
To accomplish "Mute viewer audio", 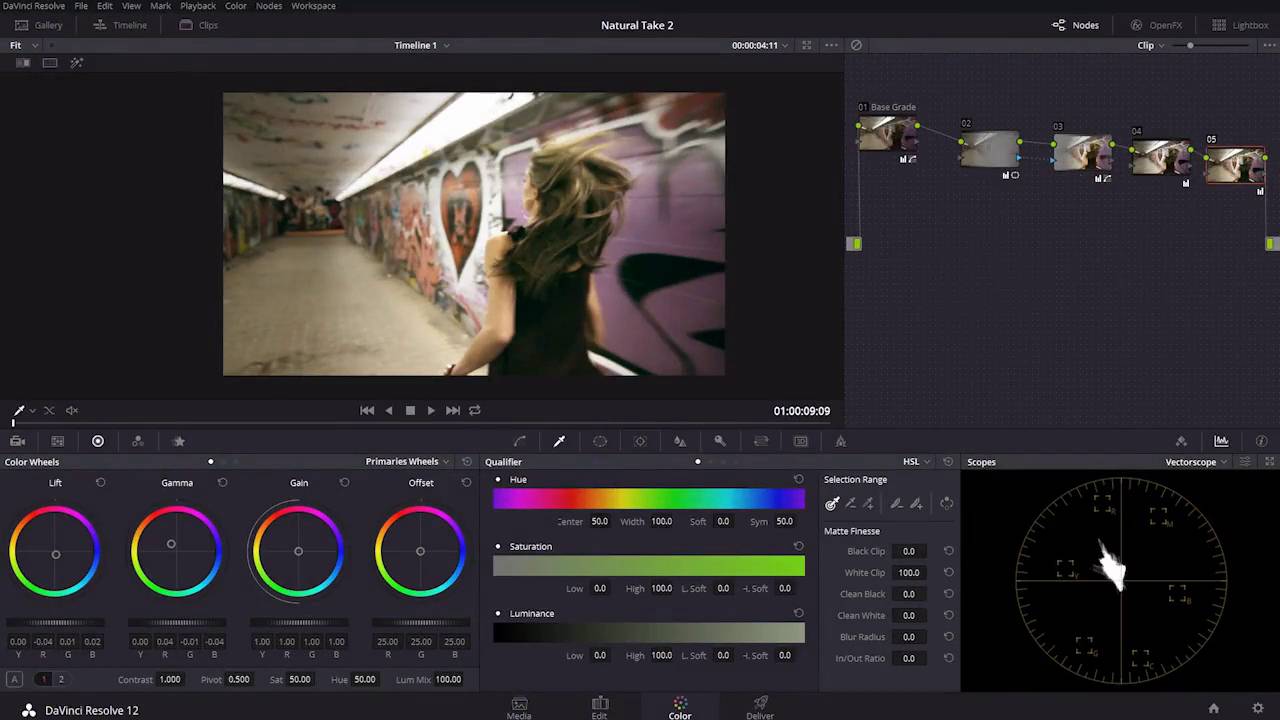I will click(x=72, y=410).
